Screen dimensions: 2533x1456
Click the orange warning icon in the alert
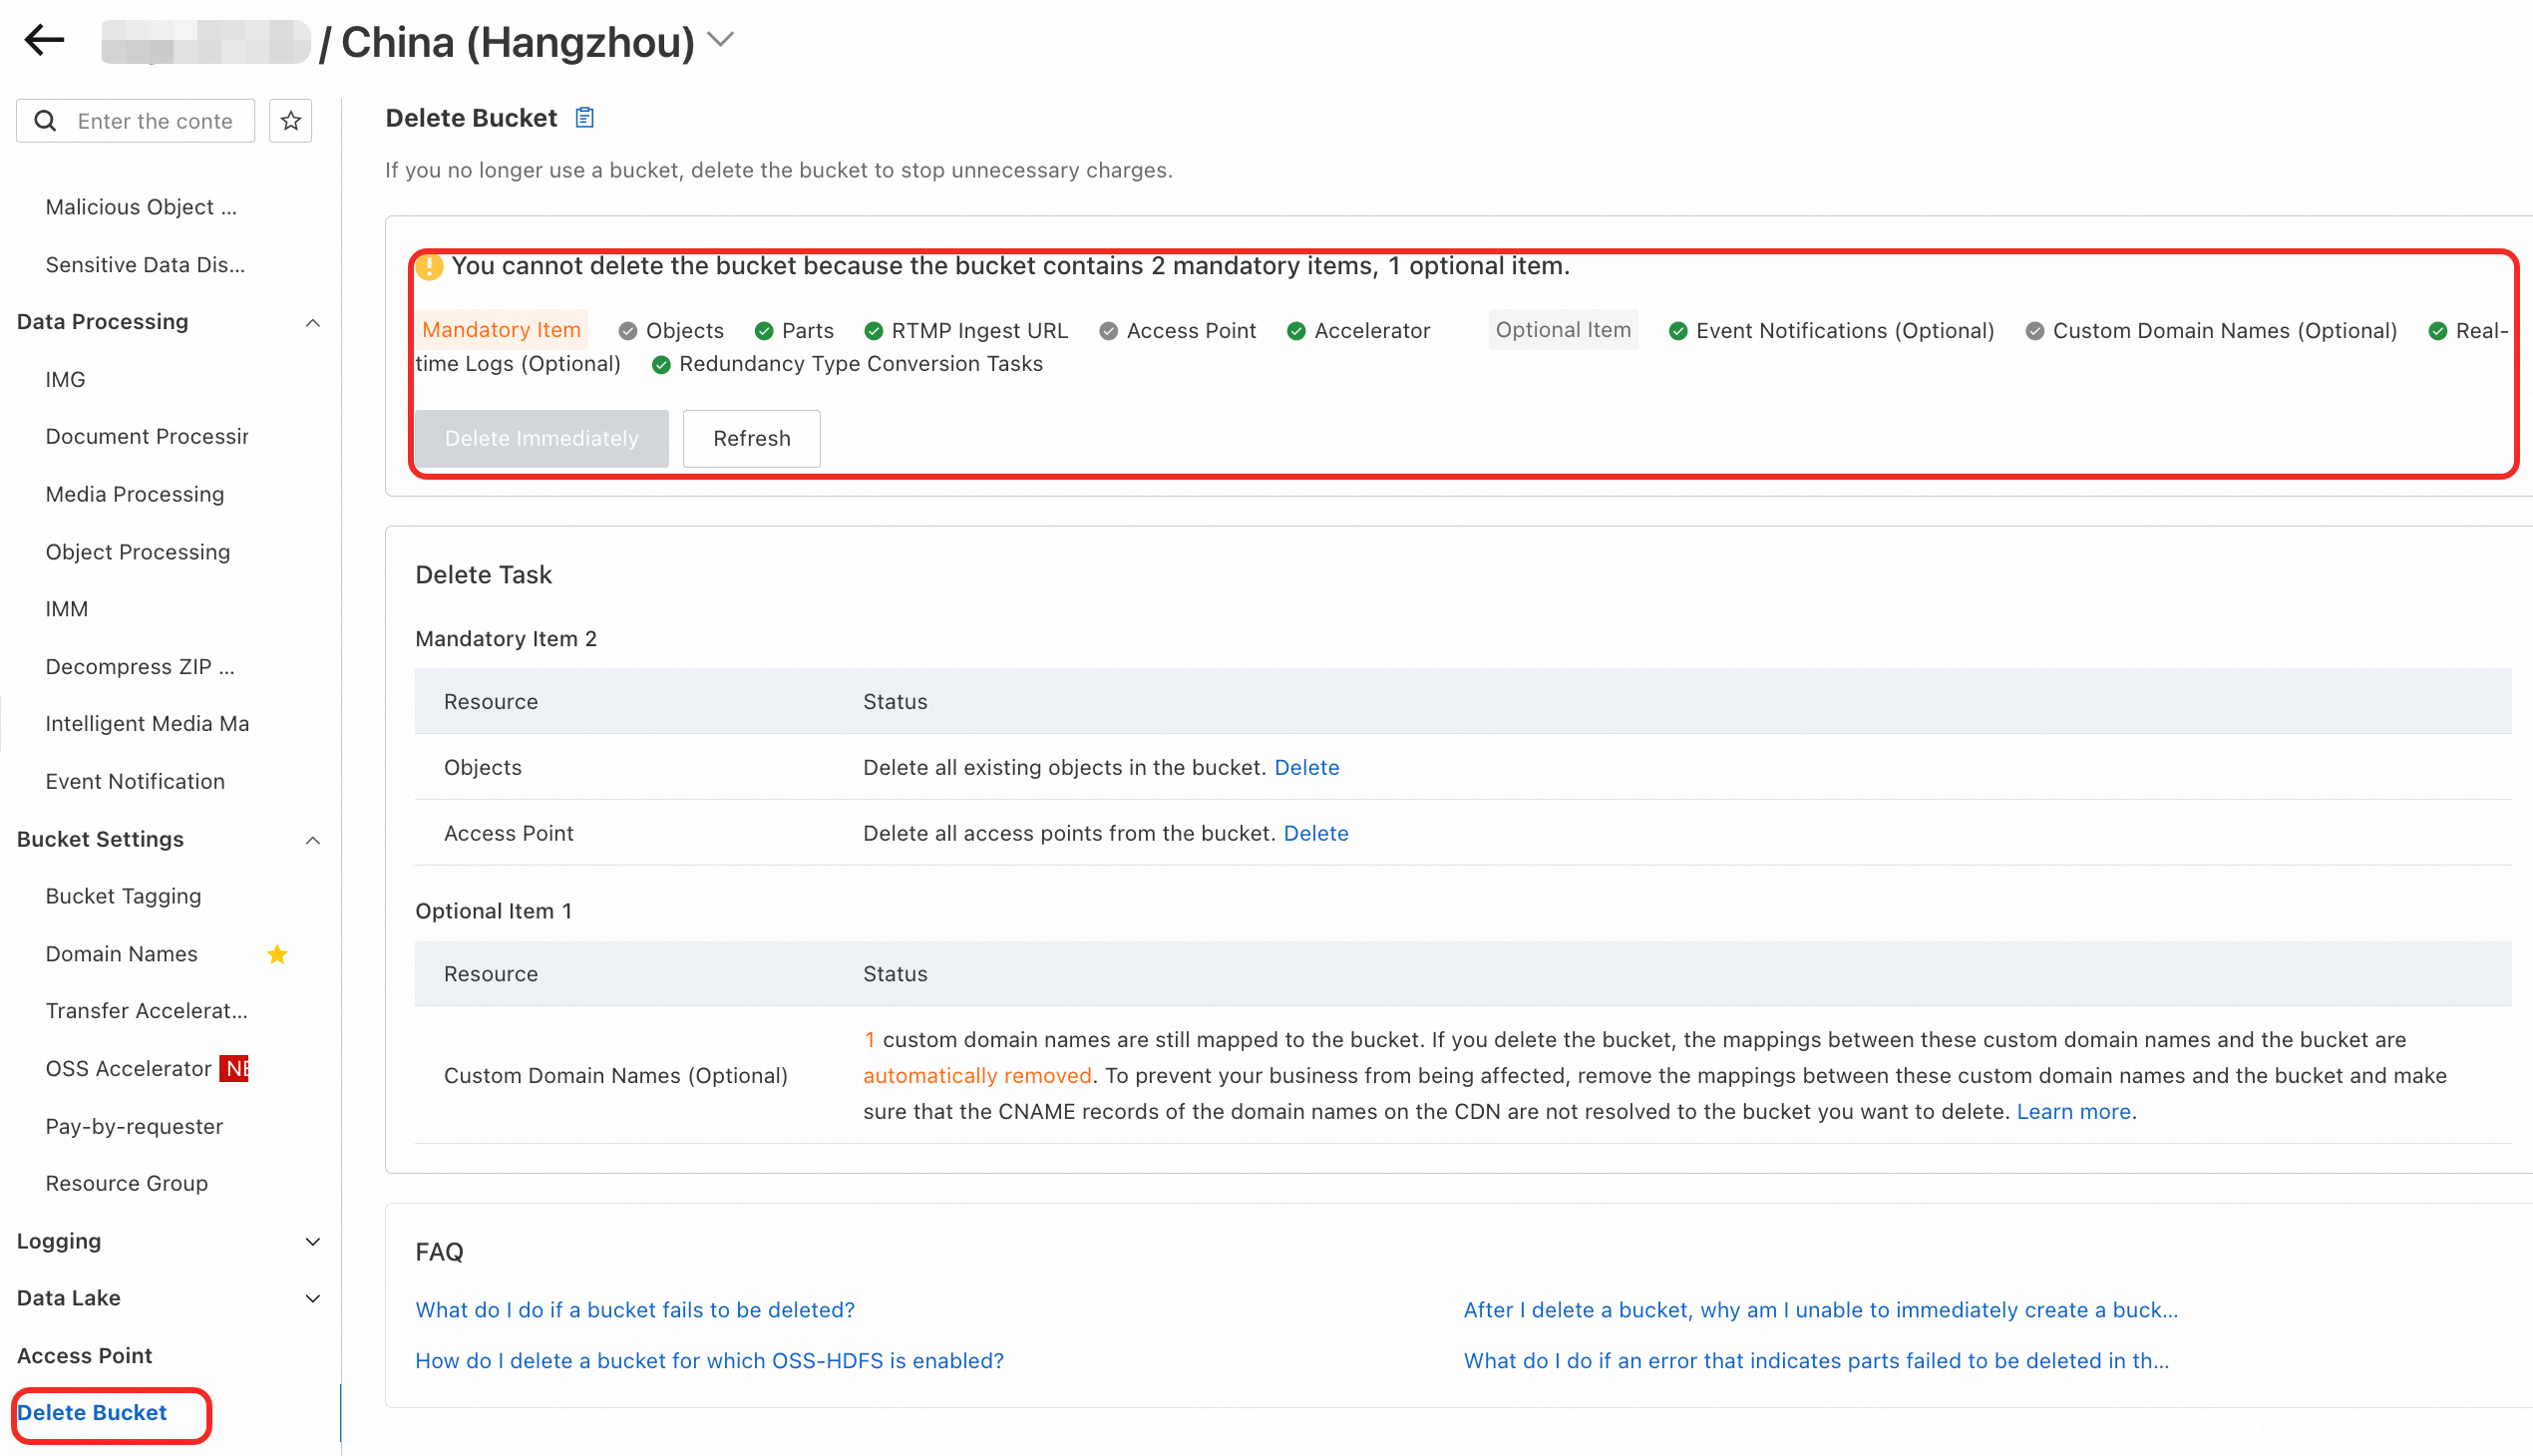pyautogui.click(x=429, y=267)
